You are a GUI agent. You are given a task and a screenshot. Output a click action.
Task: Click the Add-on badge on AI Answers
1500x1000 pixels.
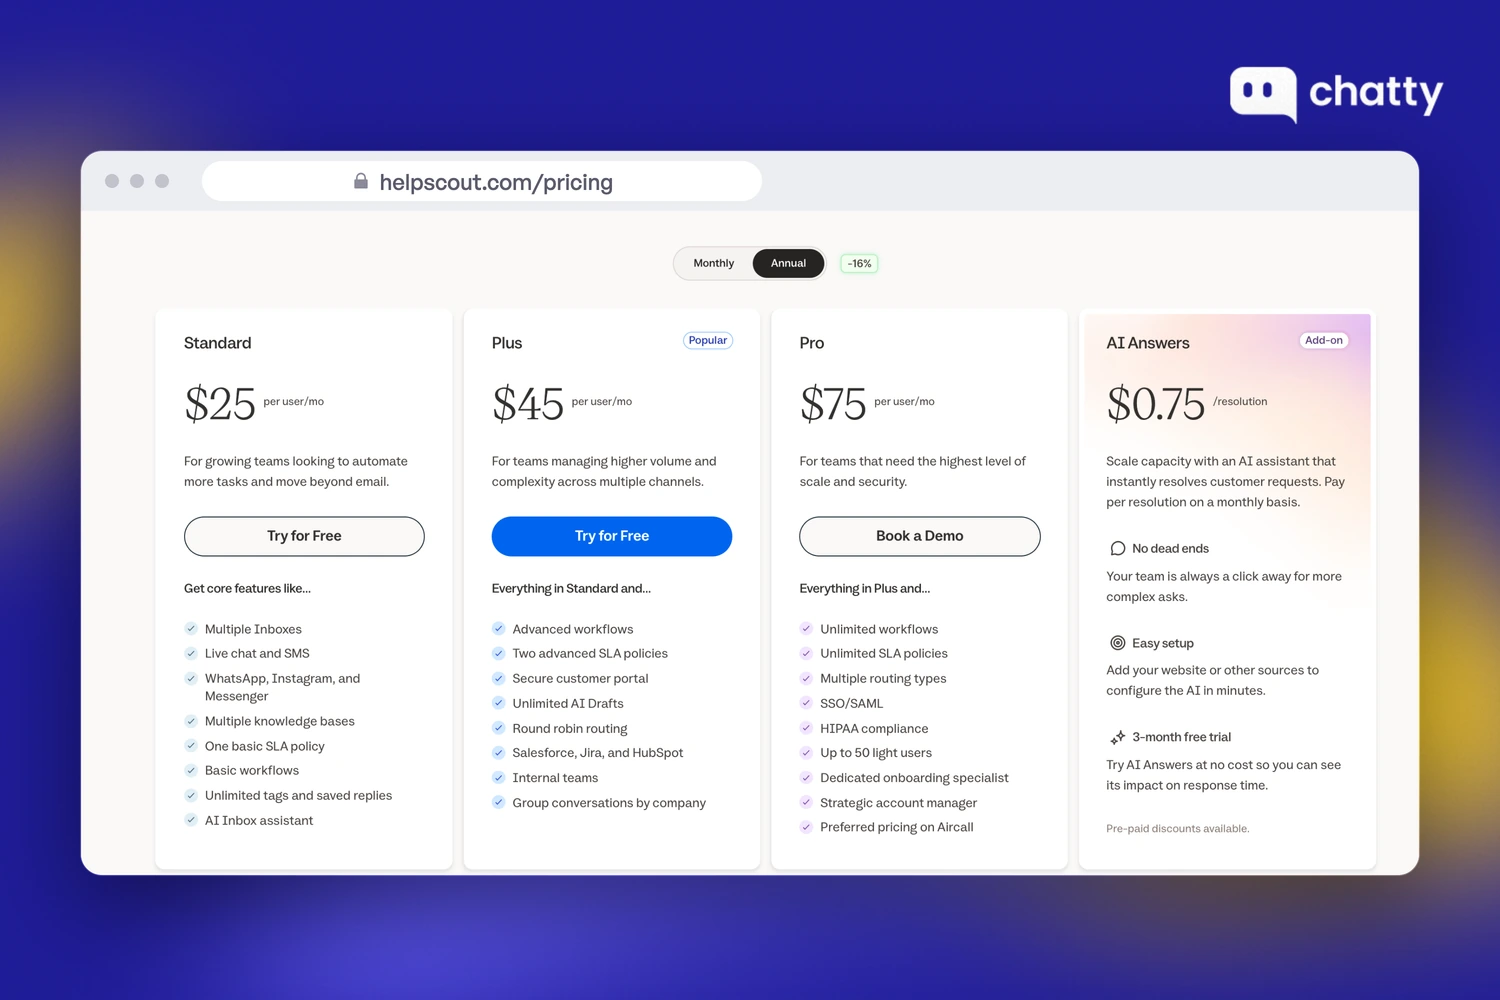(x=1324, y=340)
